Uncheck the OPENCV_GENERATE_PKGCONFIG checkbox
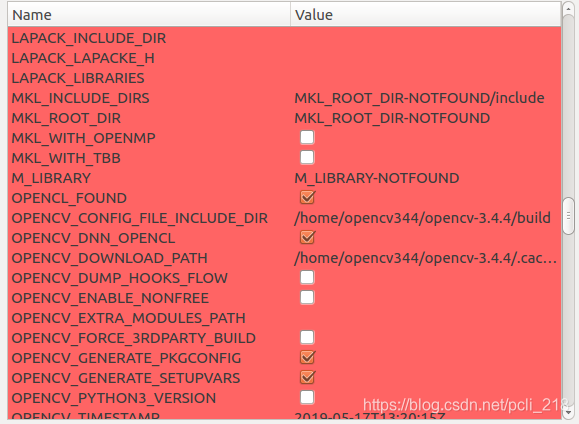Screen dimensions: 579x424 pyautogui.click(x=307, y=358)
